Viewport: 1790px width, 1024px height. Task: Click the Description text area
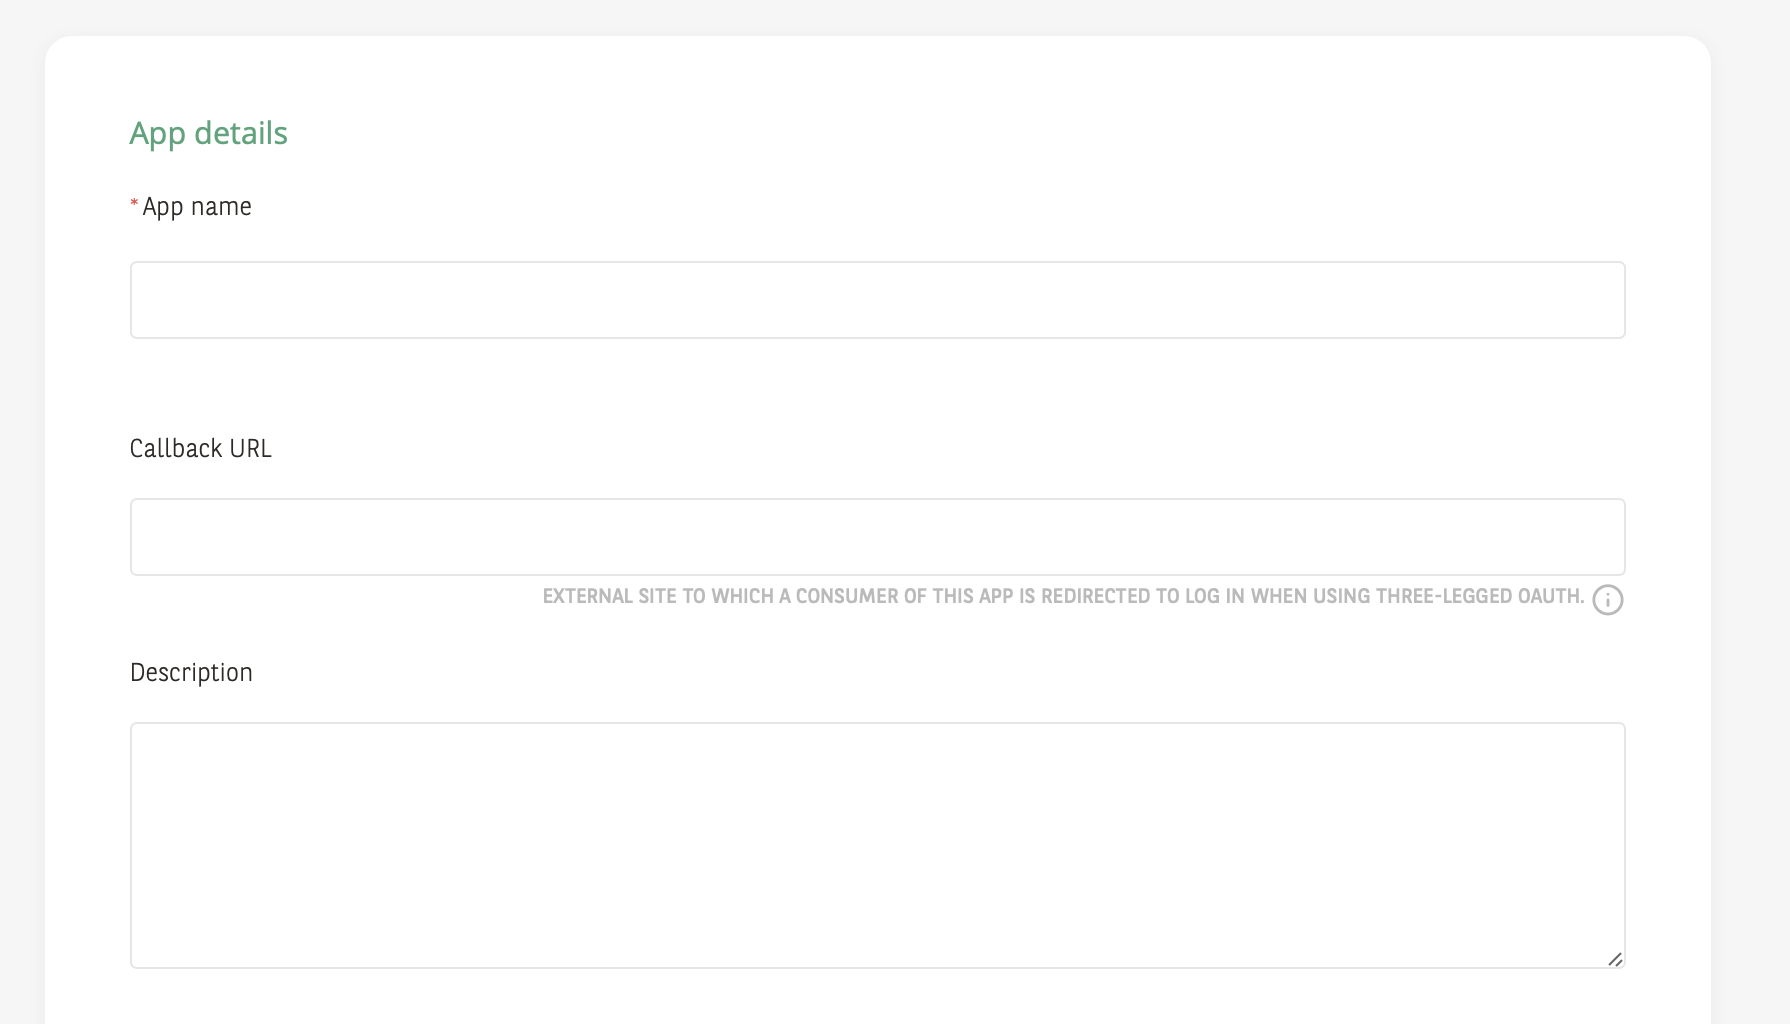coord(876,845)
